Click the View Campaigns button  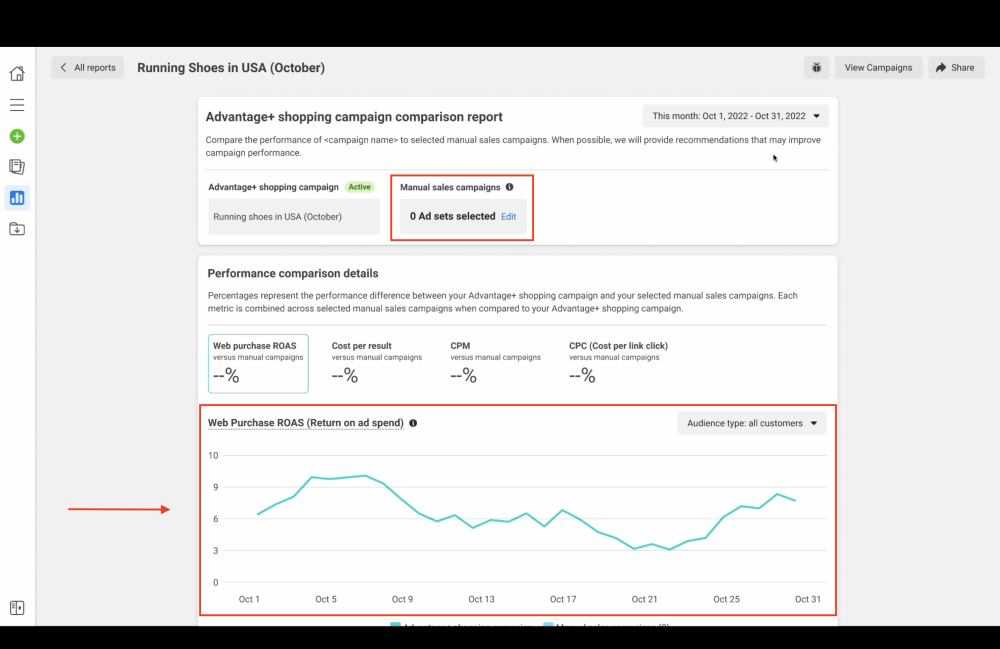(878, 68)
